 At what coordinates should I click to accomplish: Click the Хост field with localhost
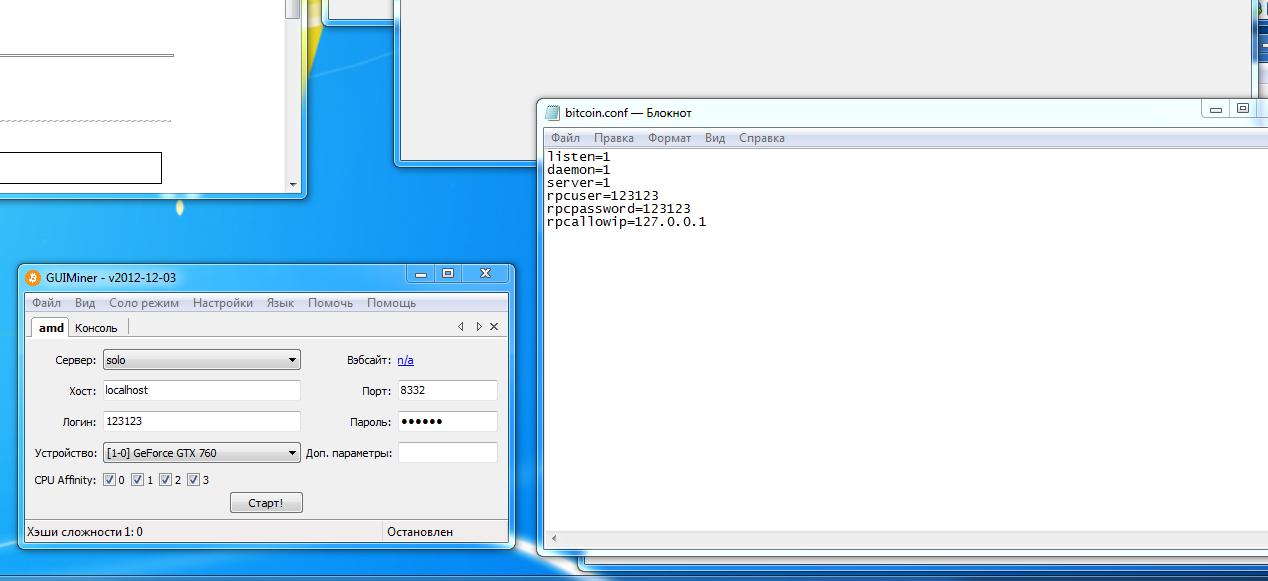coord(201,390)
